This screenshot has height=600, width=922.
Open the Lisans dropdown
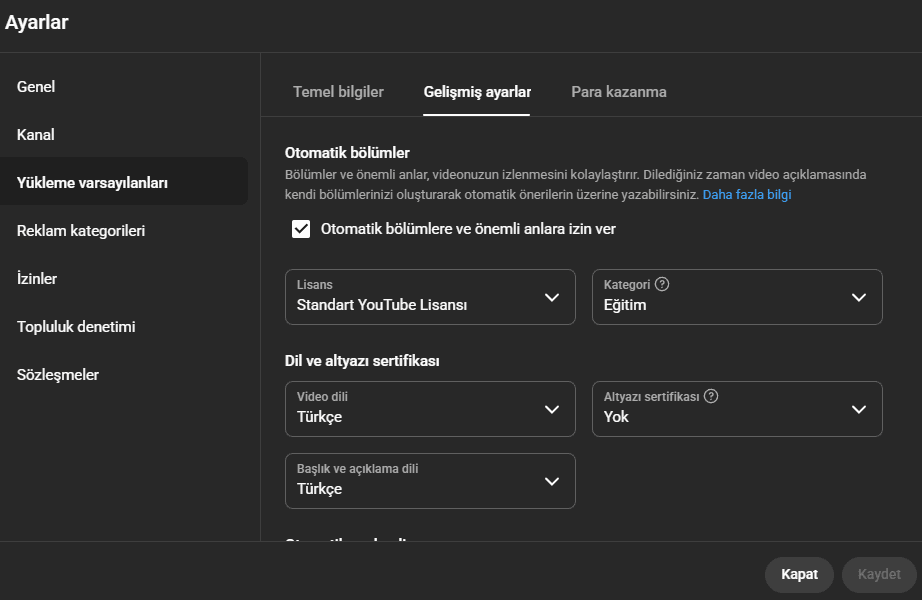click(x=430, y=297)
